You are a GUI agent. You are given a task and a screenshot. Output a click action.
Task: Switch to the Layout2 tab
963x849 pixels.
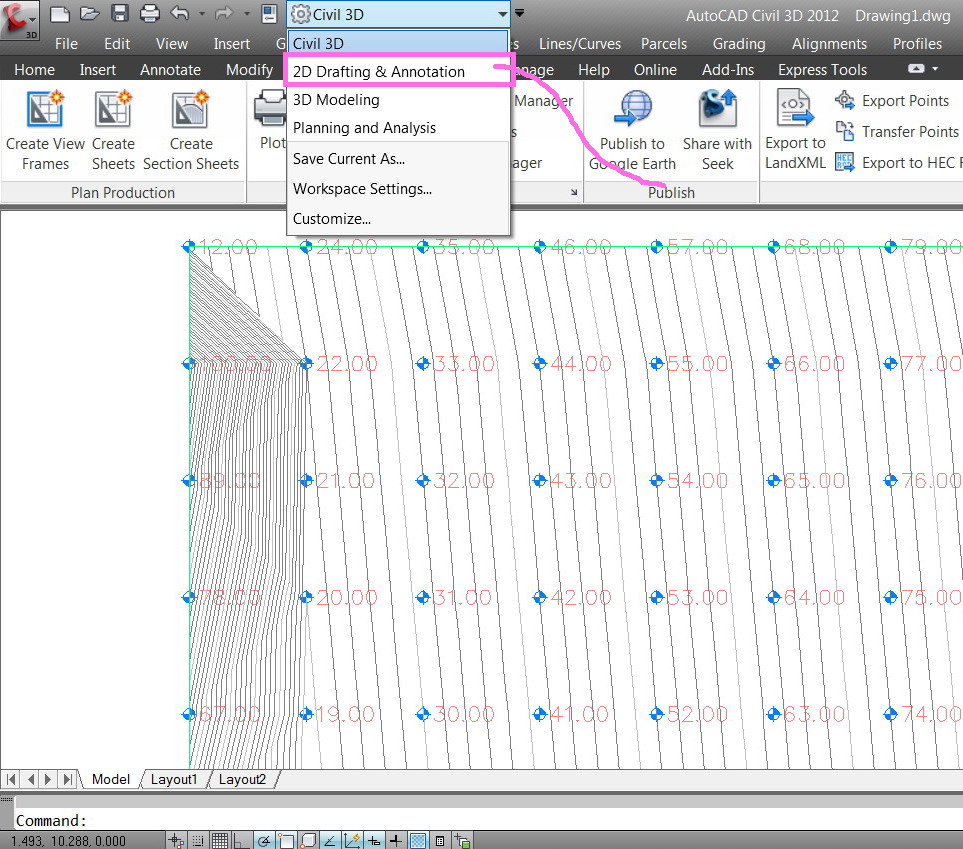coord(242,780)
